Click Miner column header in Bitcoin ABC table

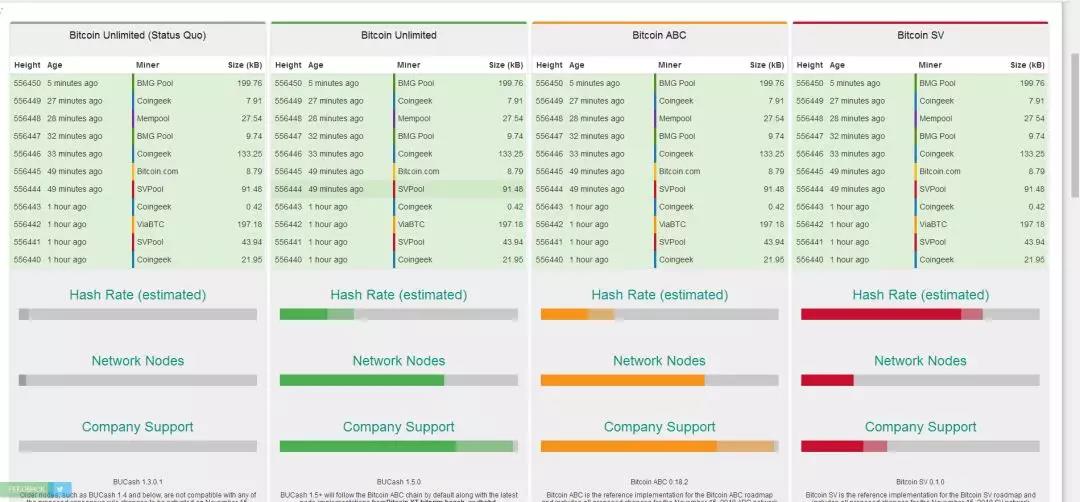click(669, 65)
